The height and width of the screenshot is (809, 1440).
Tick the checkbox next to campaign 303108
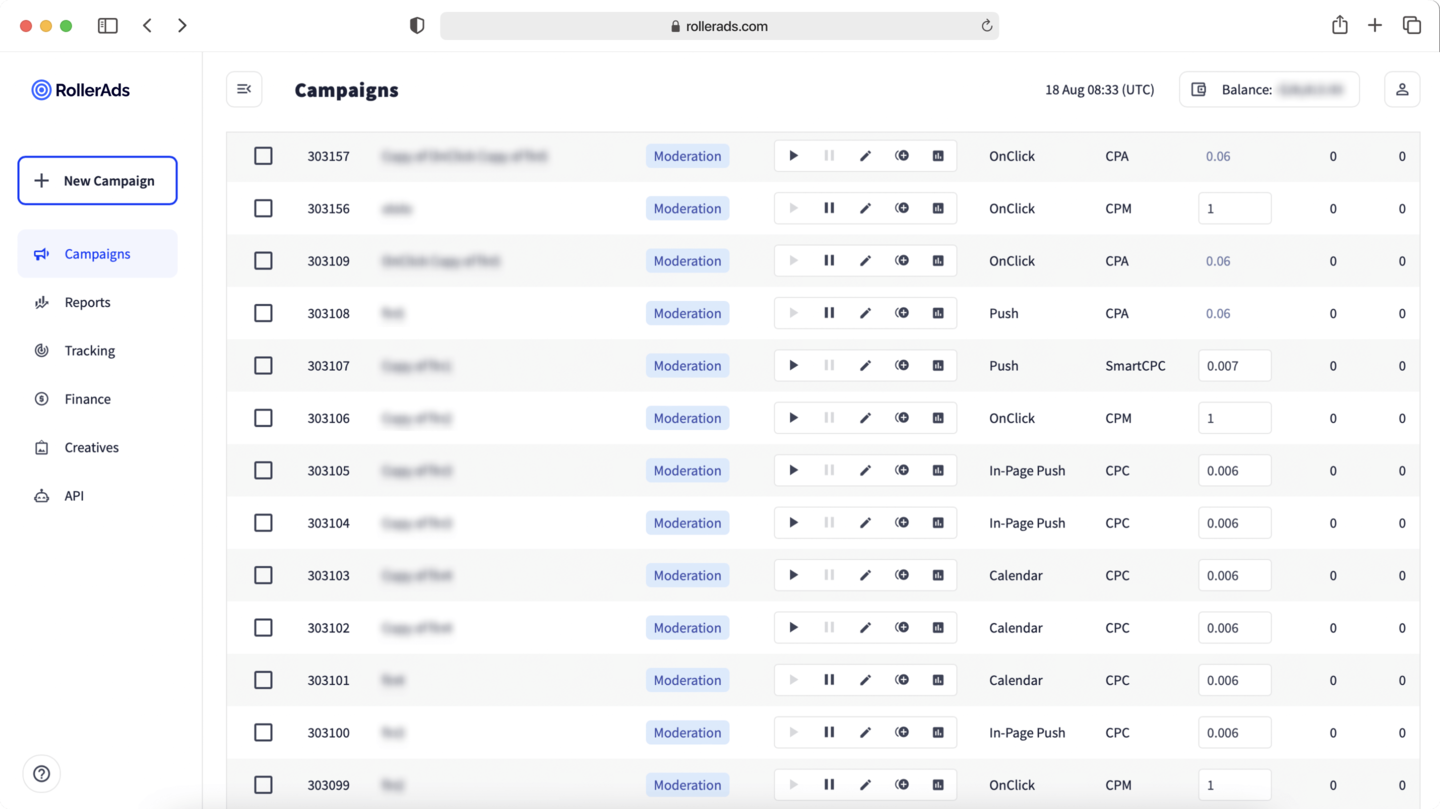coord(263,313)
